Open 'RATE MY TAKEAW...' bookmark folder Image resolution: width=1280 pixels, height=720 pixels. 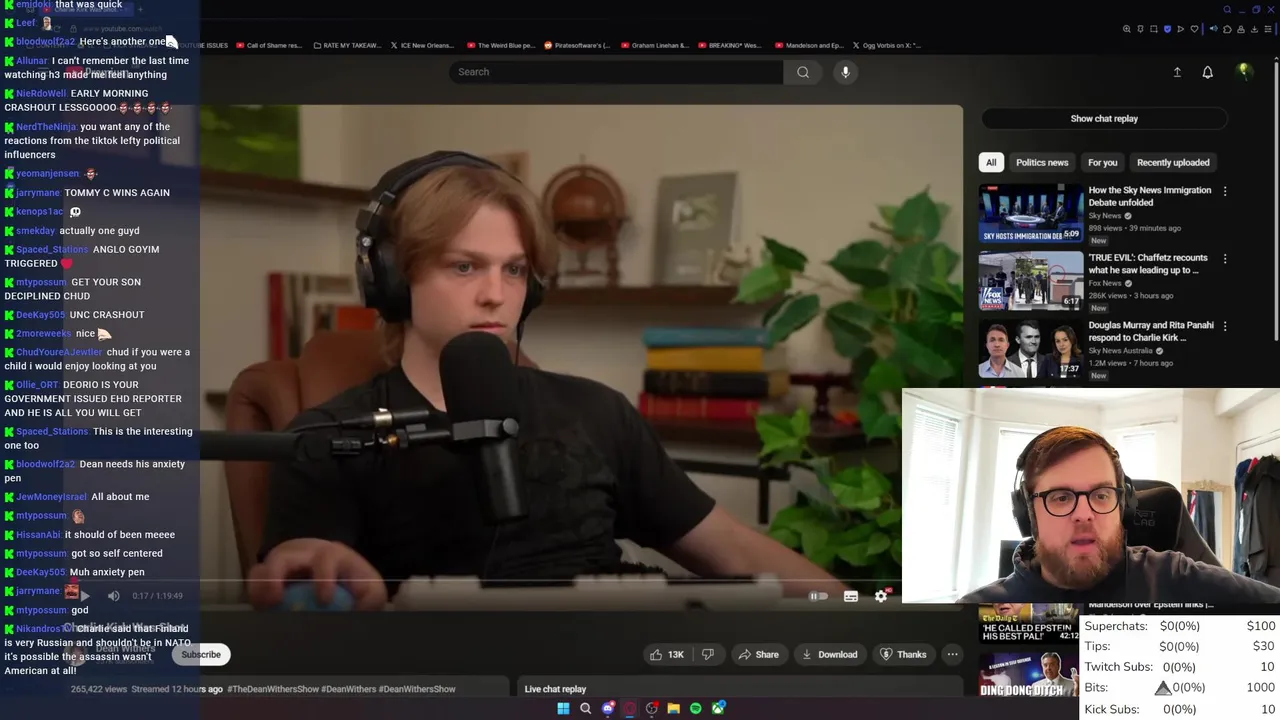(350, 45)
